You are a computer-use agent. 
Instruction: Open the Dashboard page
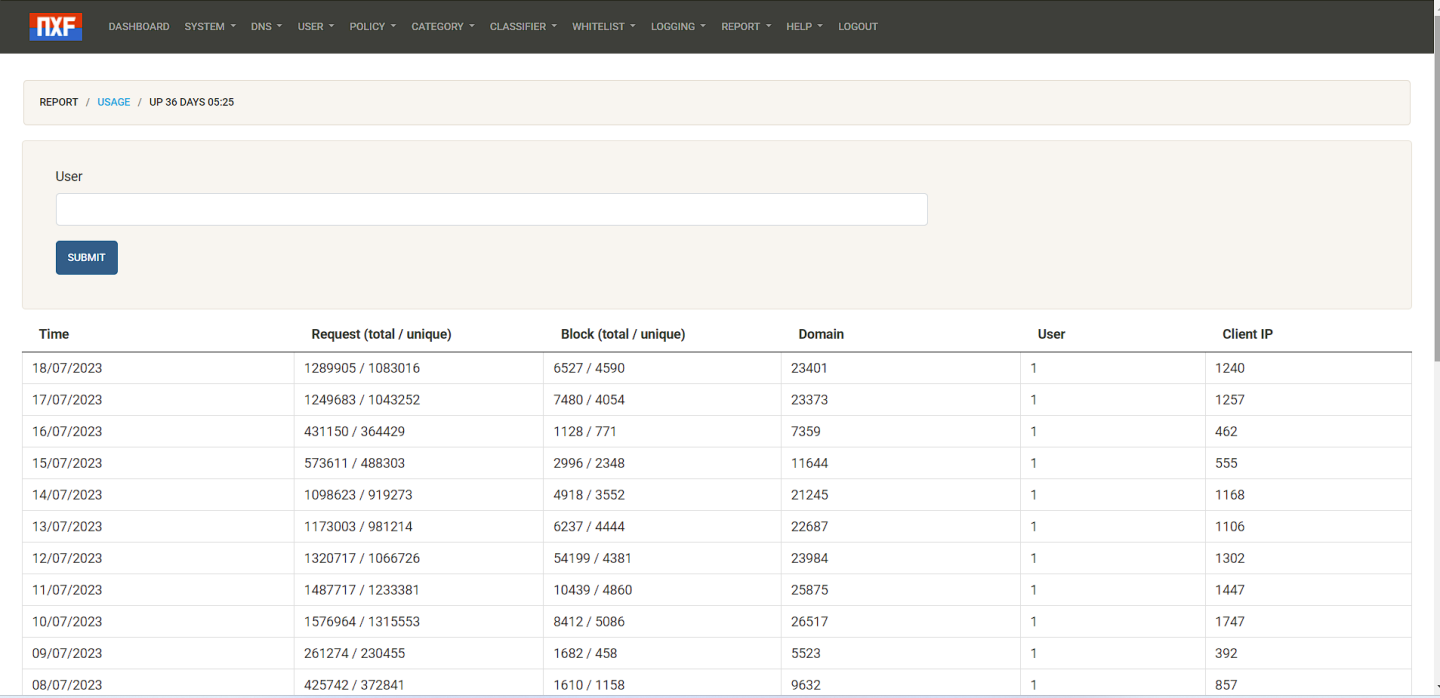pyautogui.click(x=139, y=27)
